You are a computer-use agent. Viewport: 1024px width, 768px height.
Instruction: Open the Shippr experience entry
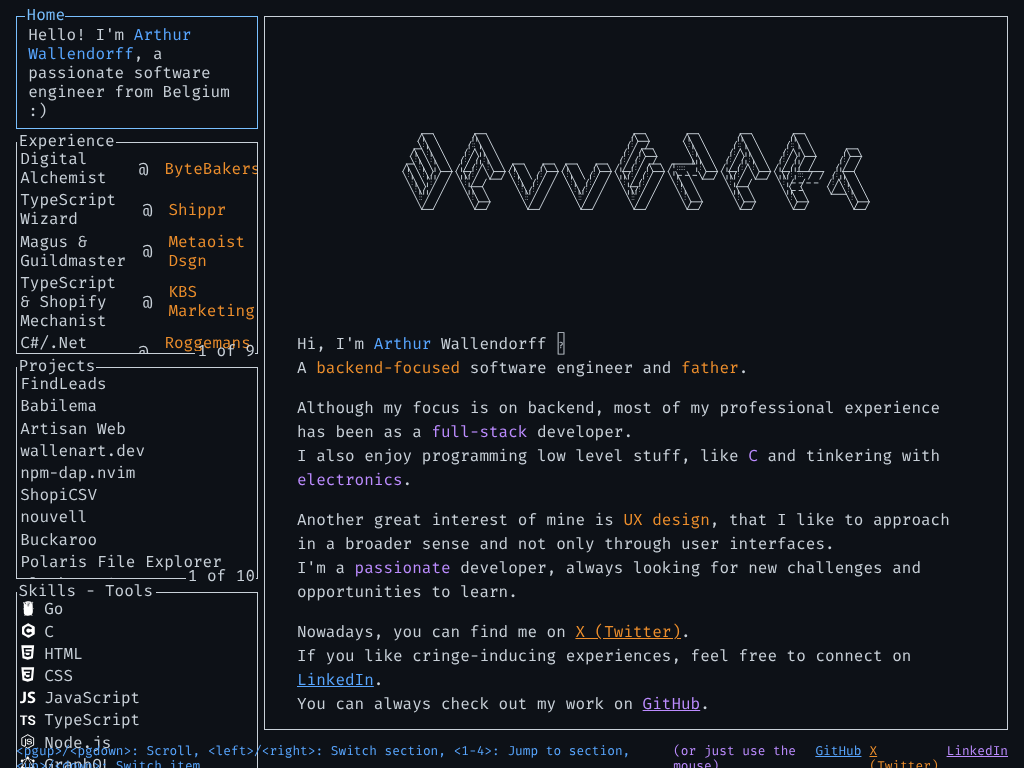pyautogui.click(x=197, y=210)
